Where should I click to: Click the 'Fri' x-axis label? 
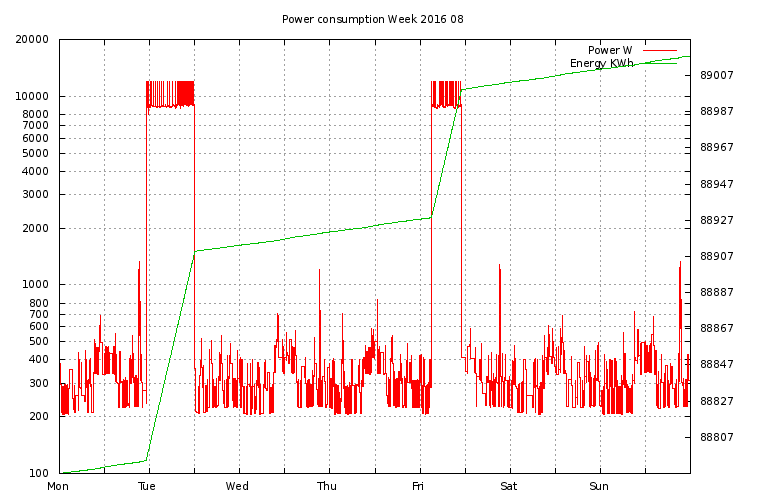click(x=417, y=486)
